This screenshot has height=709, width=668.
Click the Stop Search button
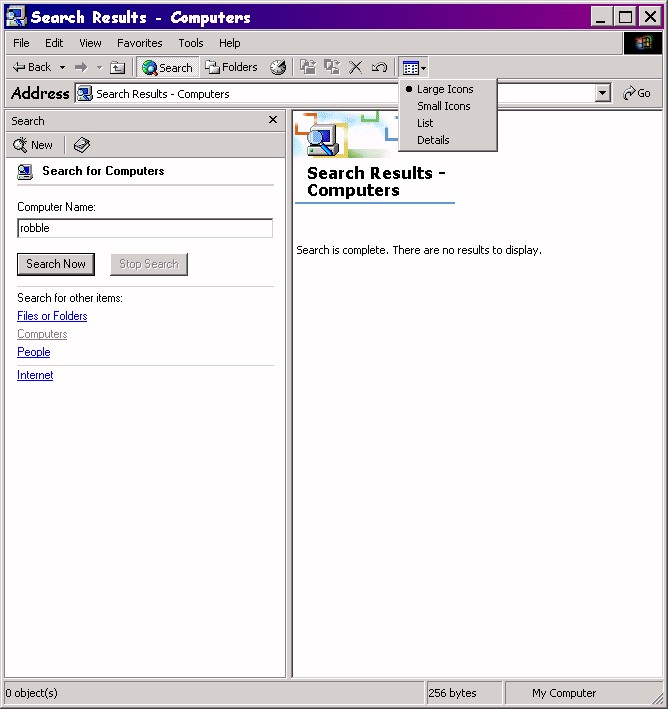pos(149,264)
